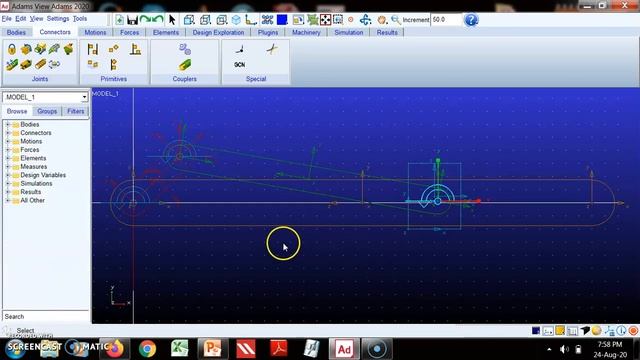Viewport: 640px width, 360px height.
Task: Choose the screw joint icon
Action: click(x=40, y=64)
